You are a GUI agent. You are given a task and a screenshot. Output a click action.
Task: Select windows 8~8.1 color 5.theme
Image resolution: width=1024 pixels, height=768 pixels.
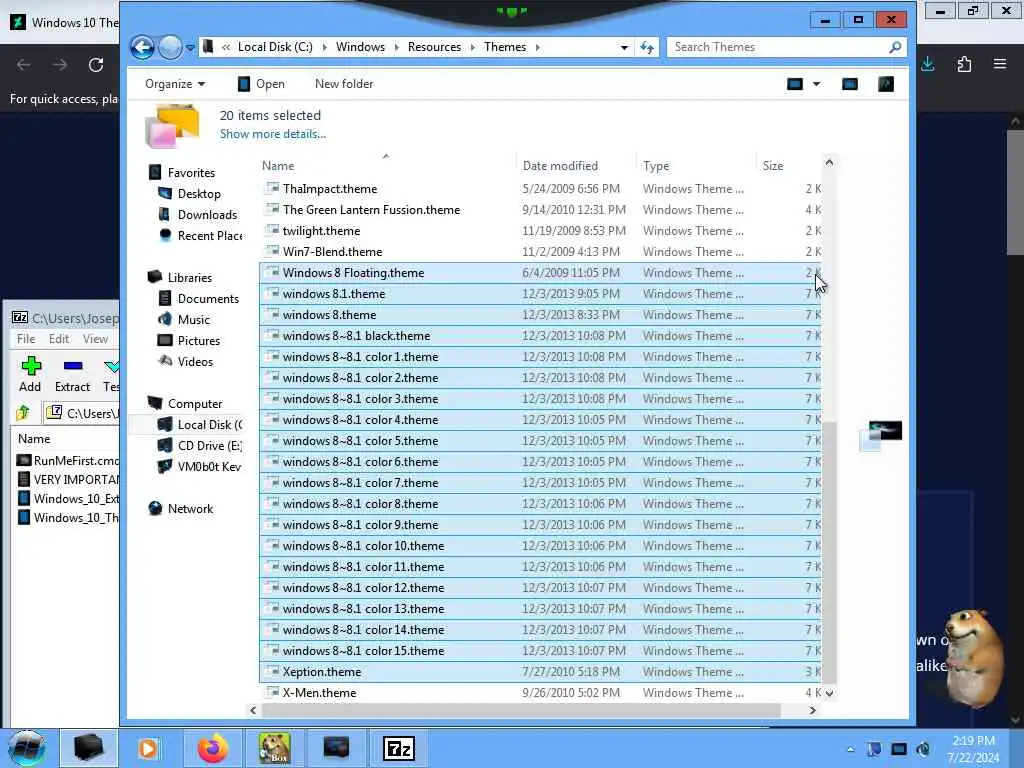coord(539,441)
